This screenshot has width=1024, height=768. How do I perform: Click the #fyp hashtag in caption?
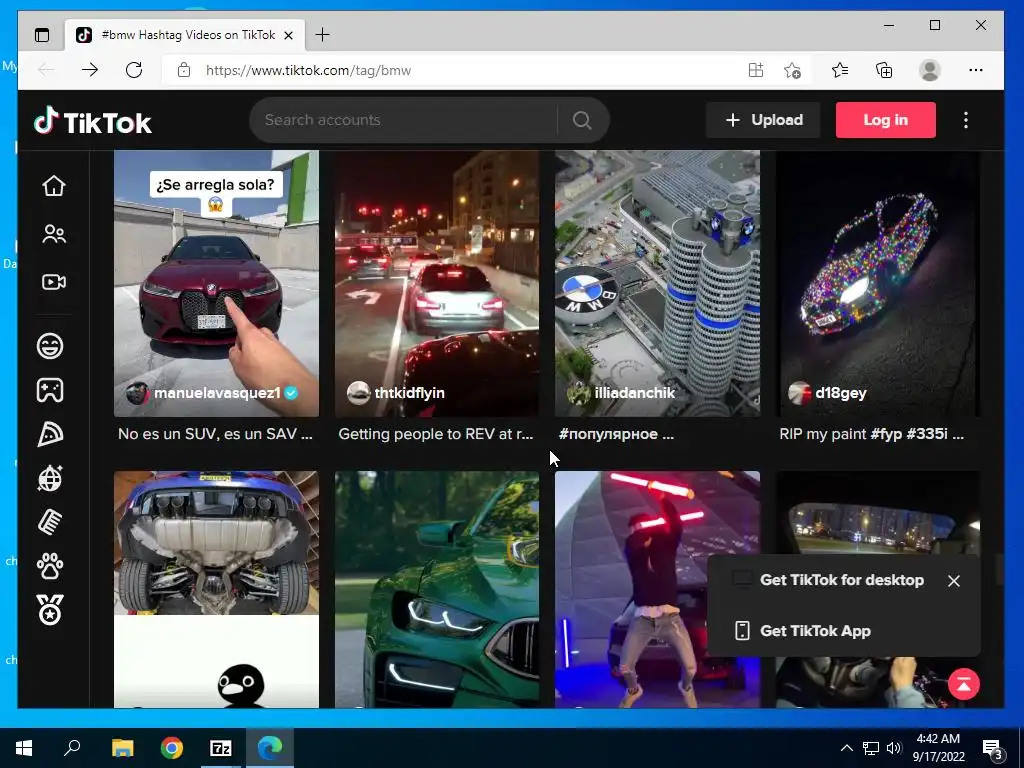pos(886,434)
